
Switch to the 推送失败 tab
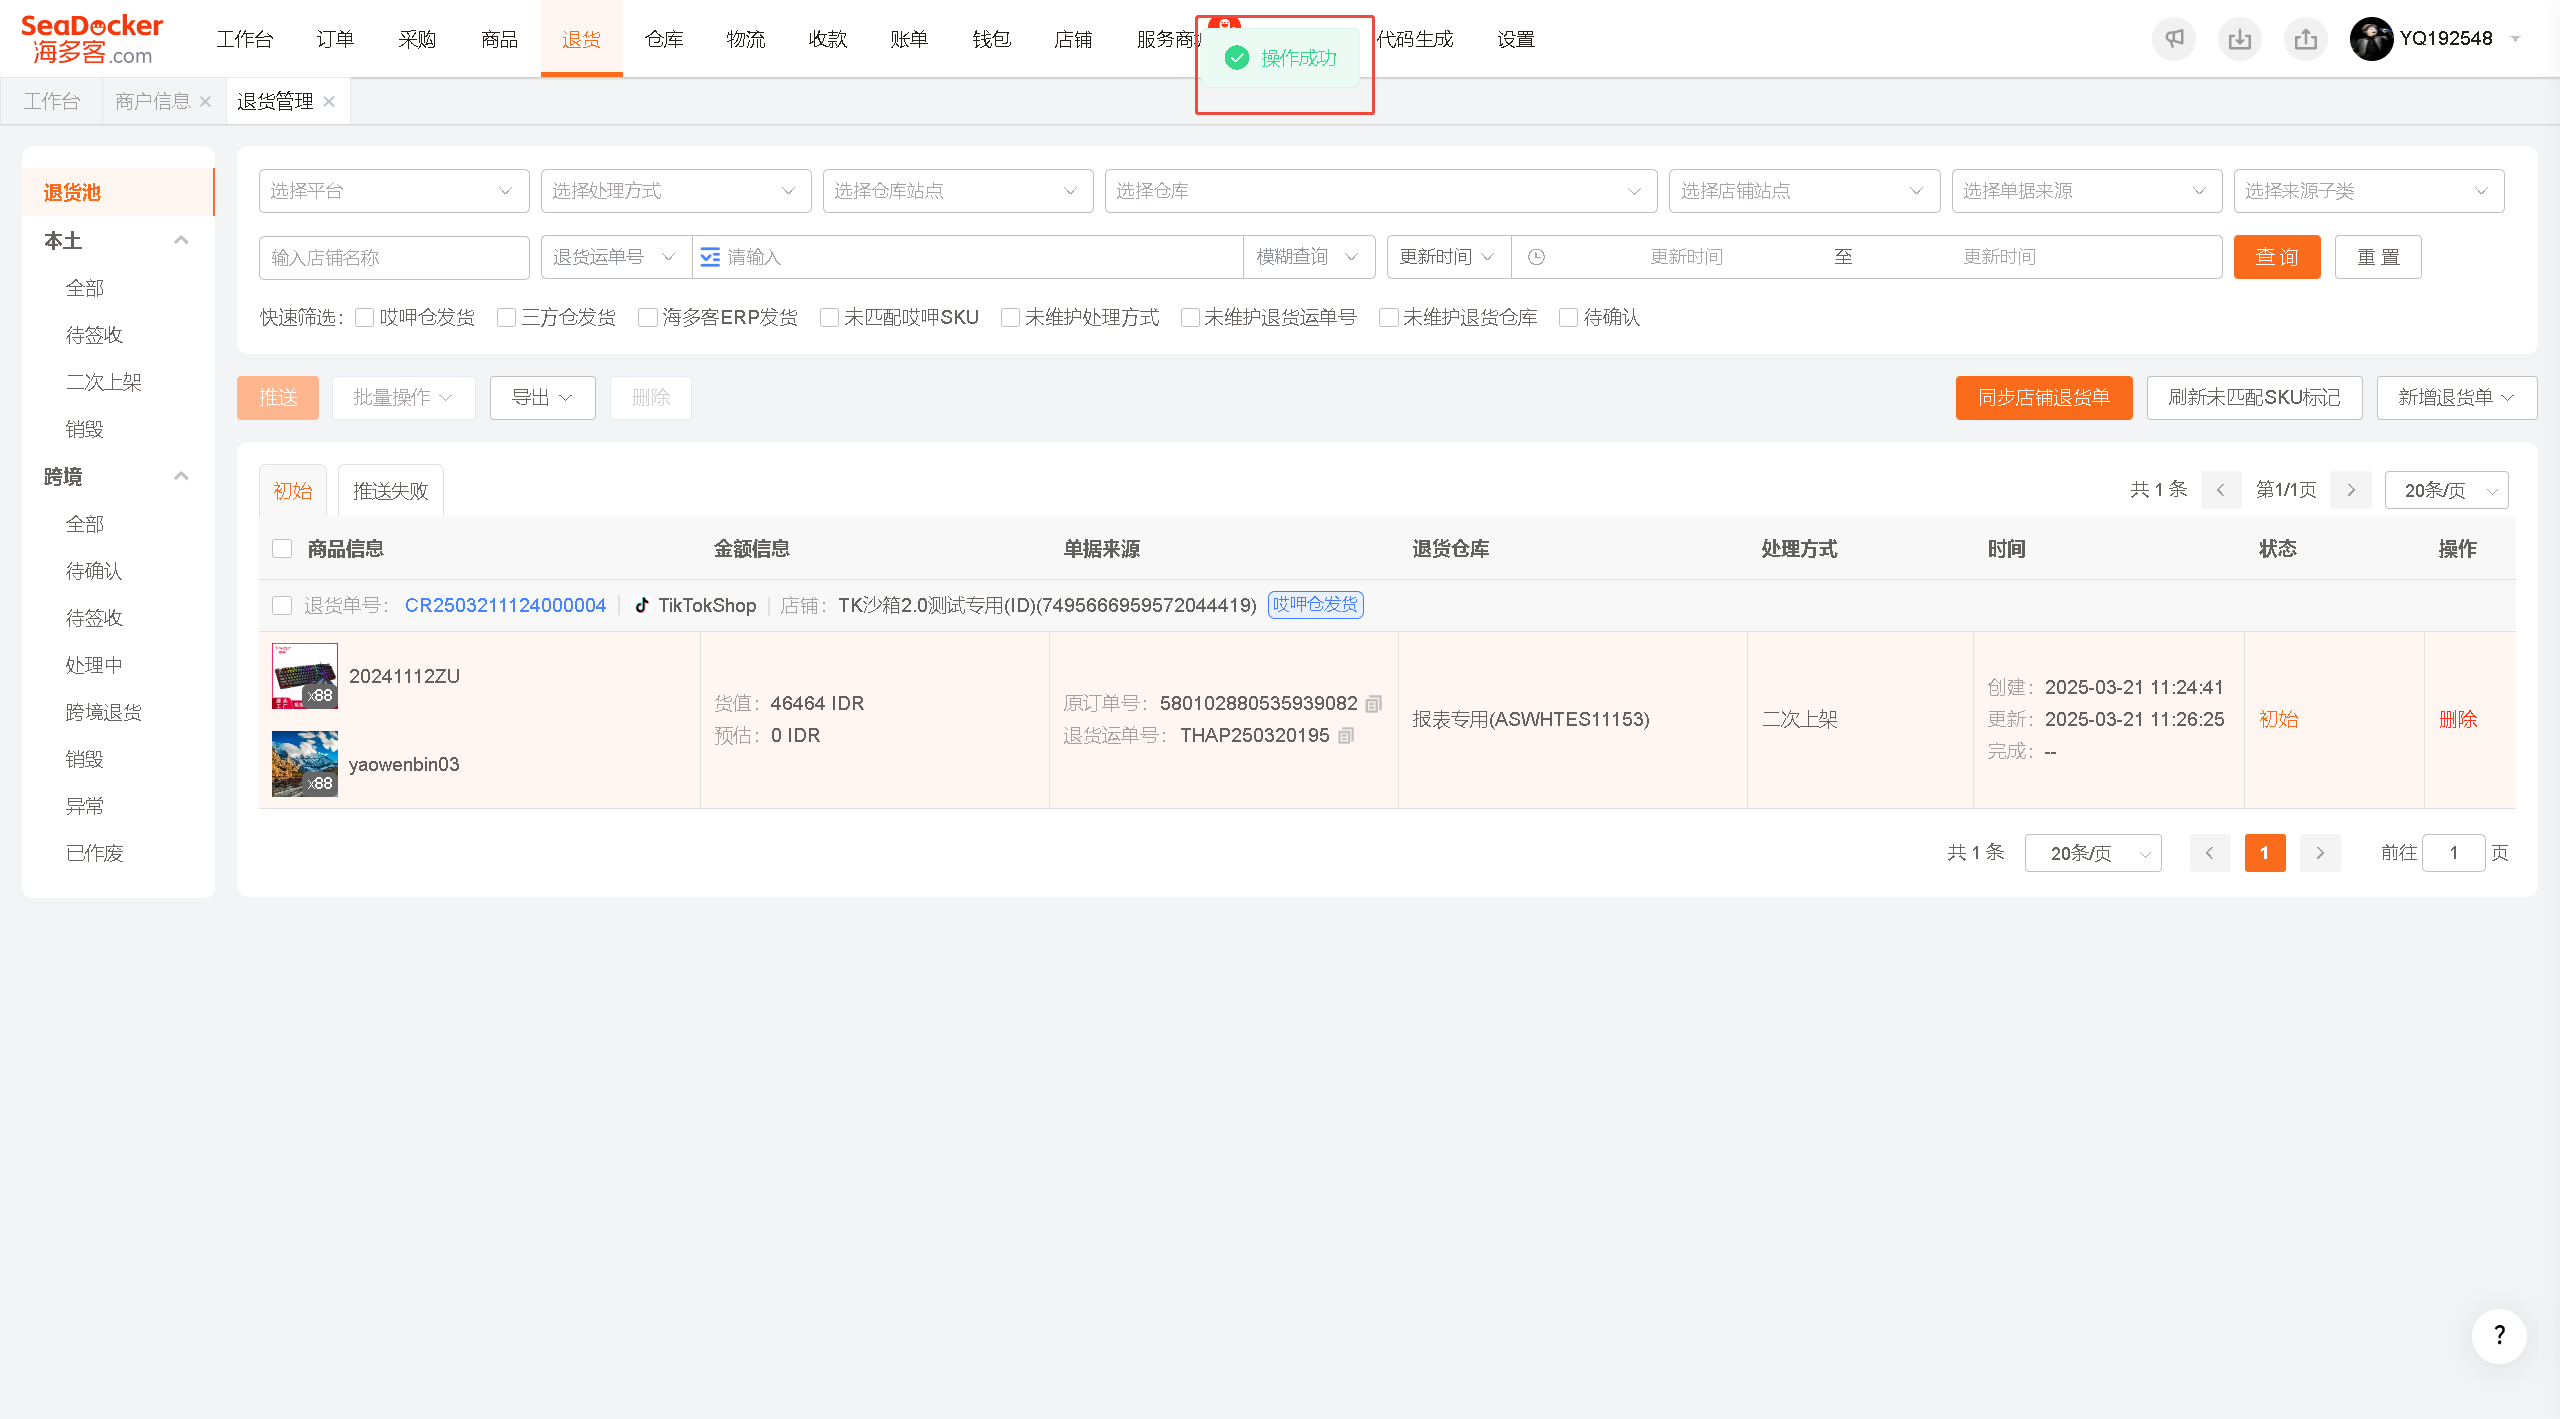pyautogui.click(x=390, y=491)
